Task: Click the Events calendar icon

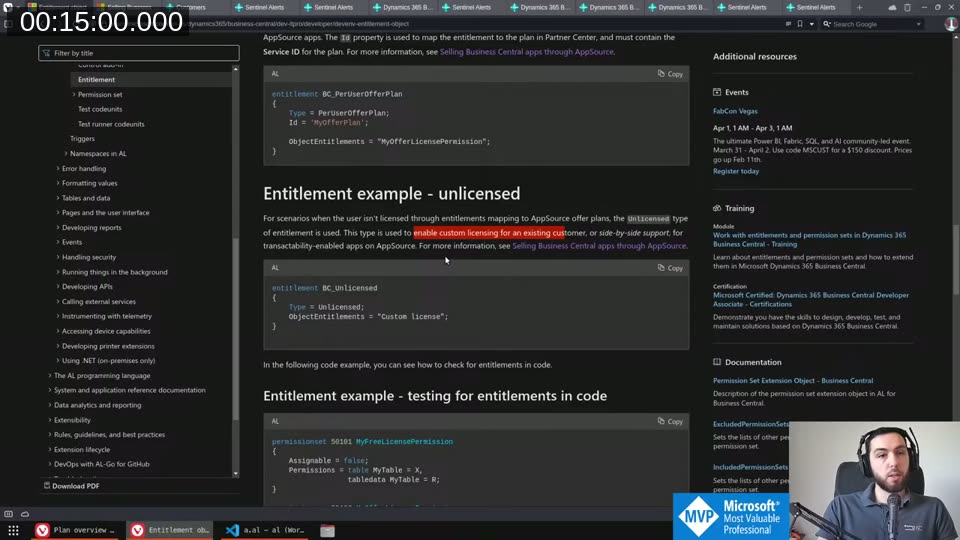Action: pyautogui.click(x=717, y=92)
